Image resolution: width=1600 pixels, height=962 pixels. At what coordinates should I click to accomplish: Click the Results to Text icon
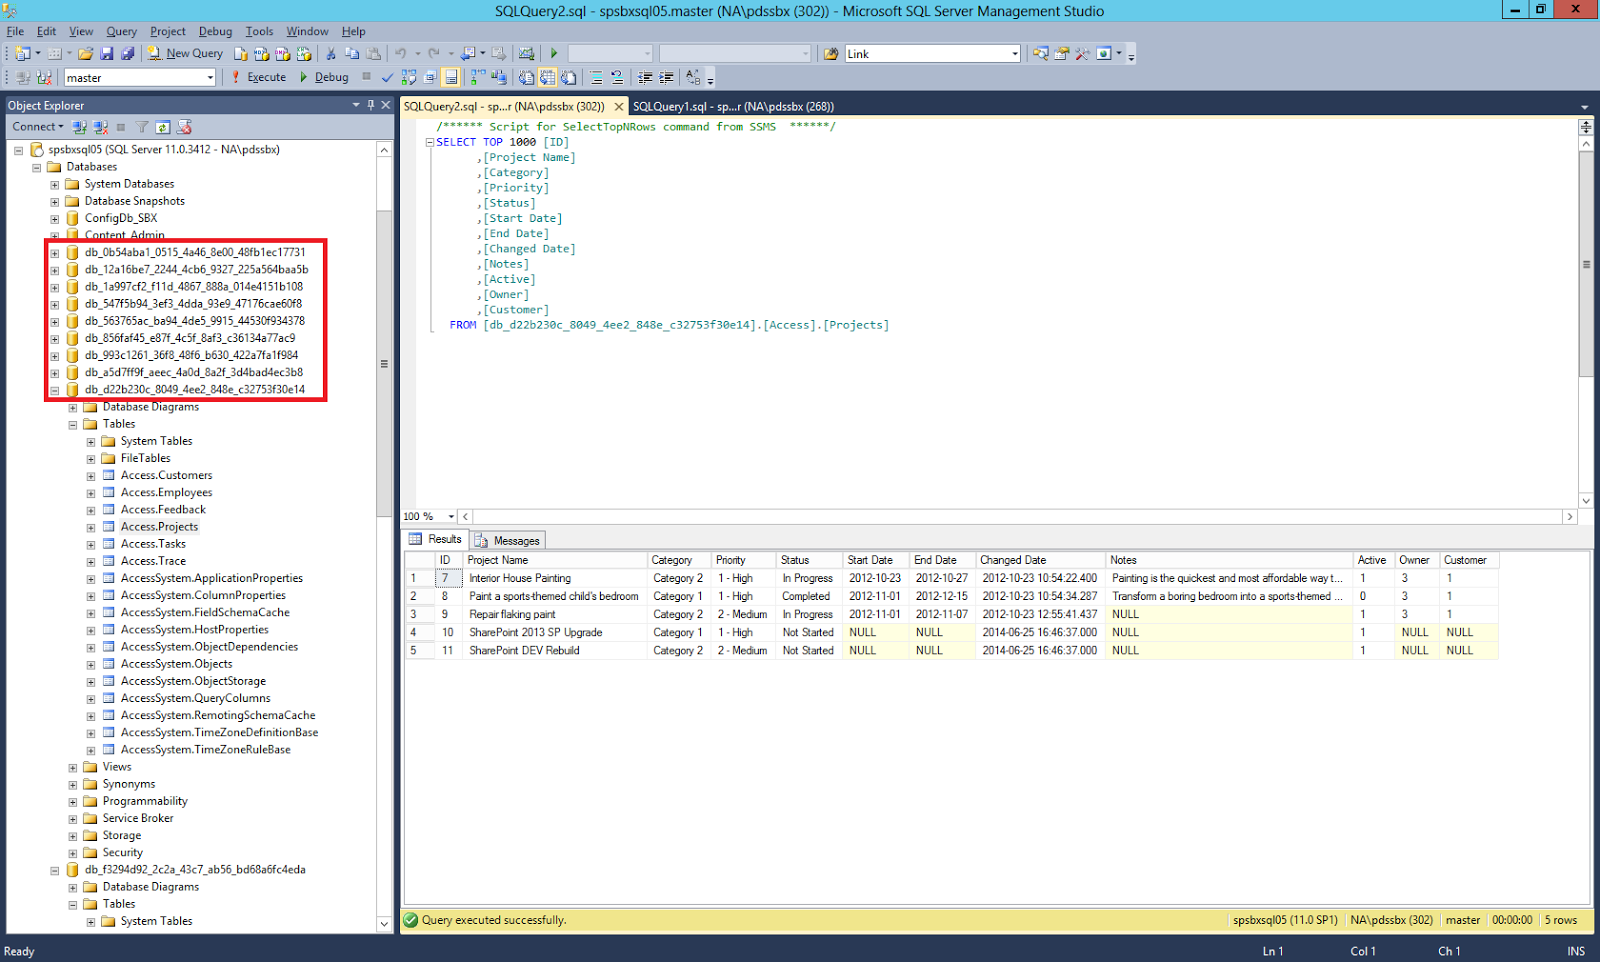coord(526,78)
